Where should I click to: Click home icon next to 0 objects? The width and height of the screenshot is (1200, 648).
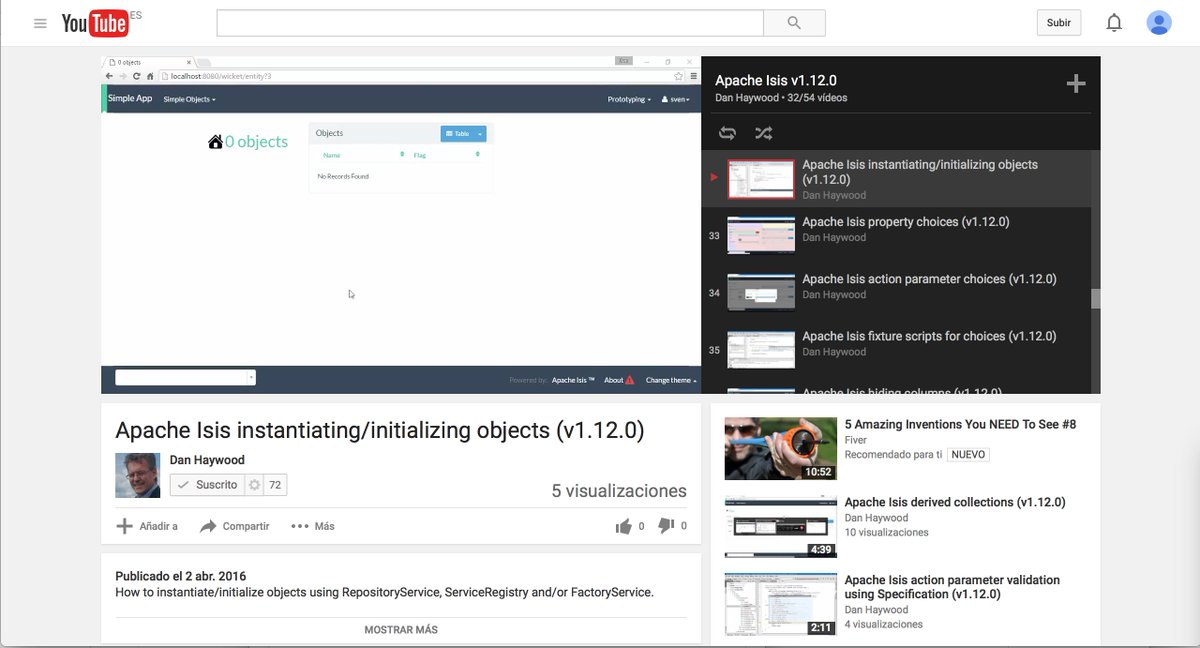tap(215, 142)
